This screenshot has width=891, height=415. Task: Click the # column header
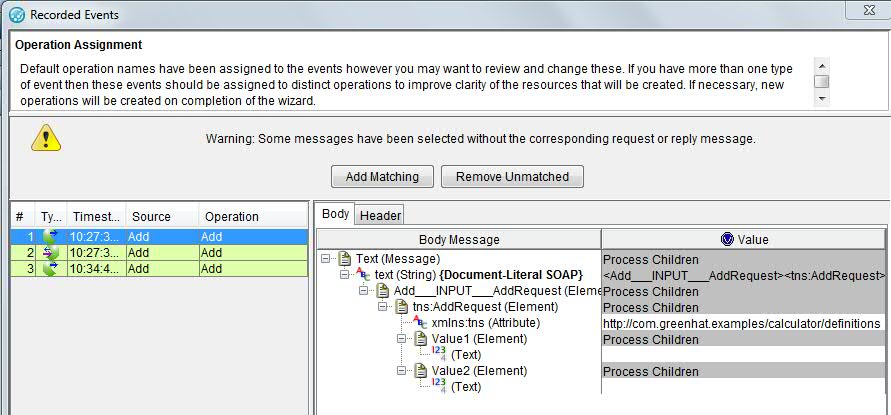tap(23, 217)
